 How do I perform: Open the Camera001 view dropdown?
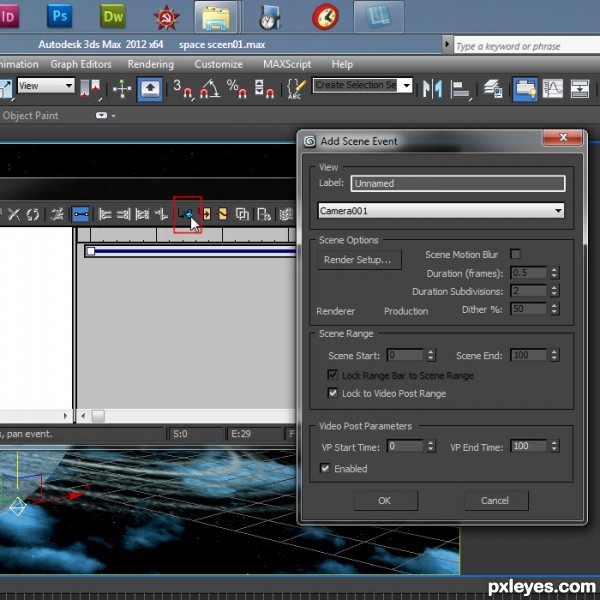coord(441,211)
